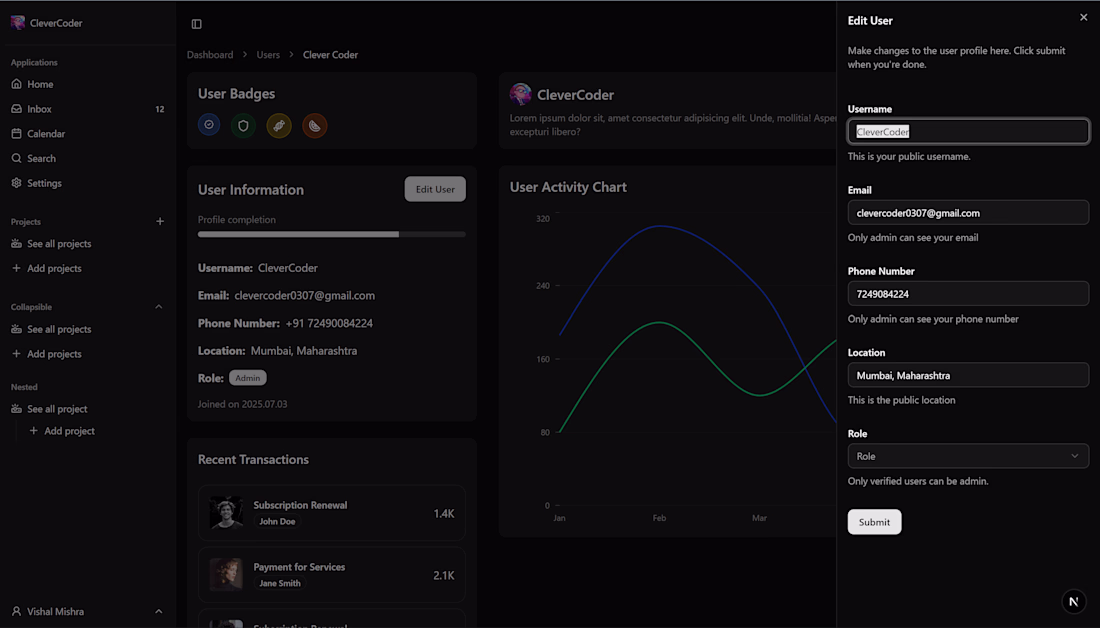
Task: Click the Location input field
Action: (968, 375)
